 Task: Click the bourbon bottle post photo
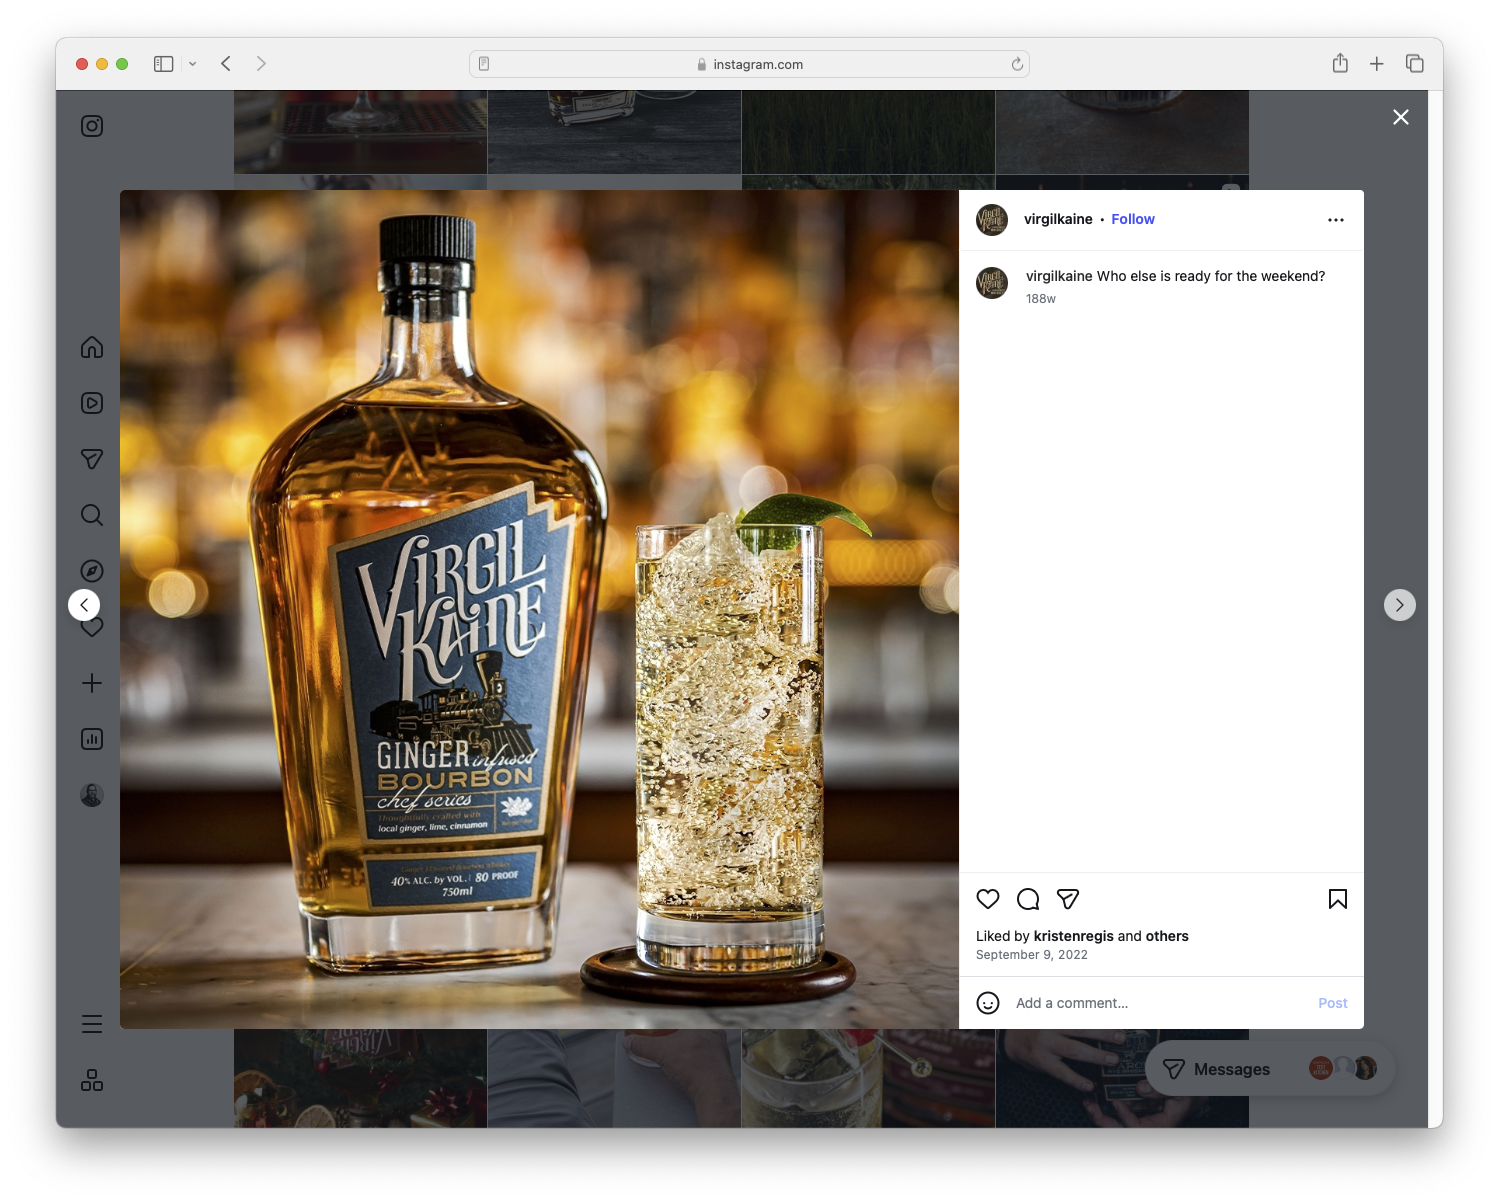(x=539, y=609)
